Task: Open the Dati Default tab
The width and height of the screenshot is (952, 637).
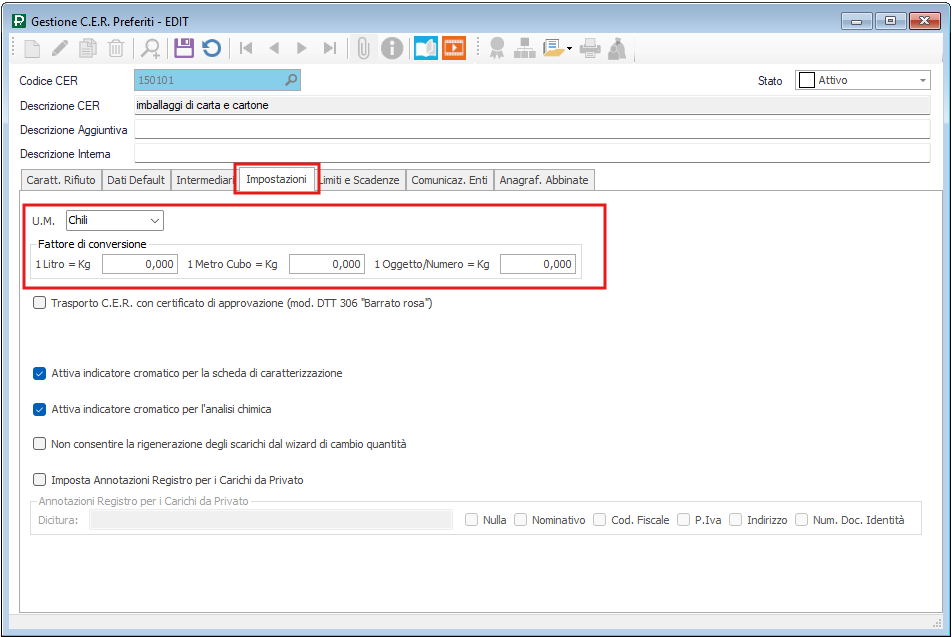Action: point(136,180)
